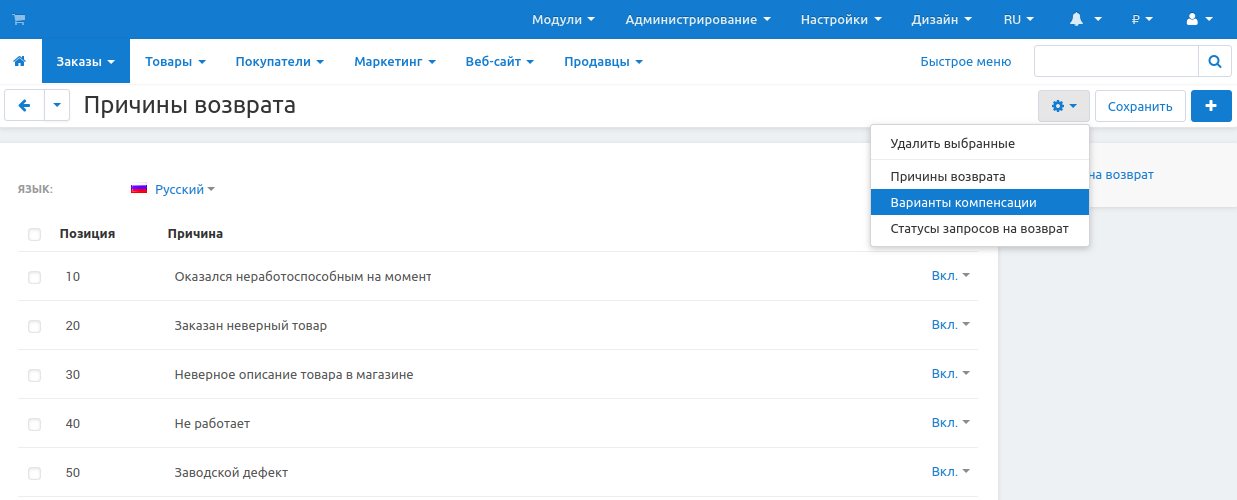Select checkbox for the 'Не работает' row
1237x500 pixels.
tap(35, 424)
